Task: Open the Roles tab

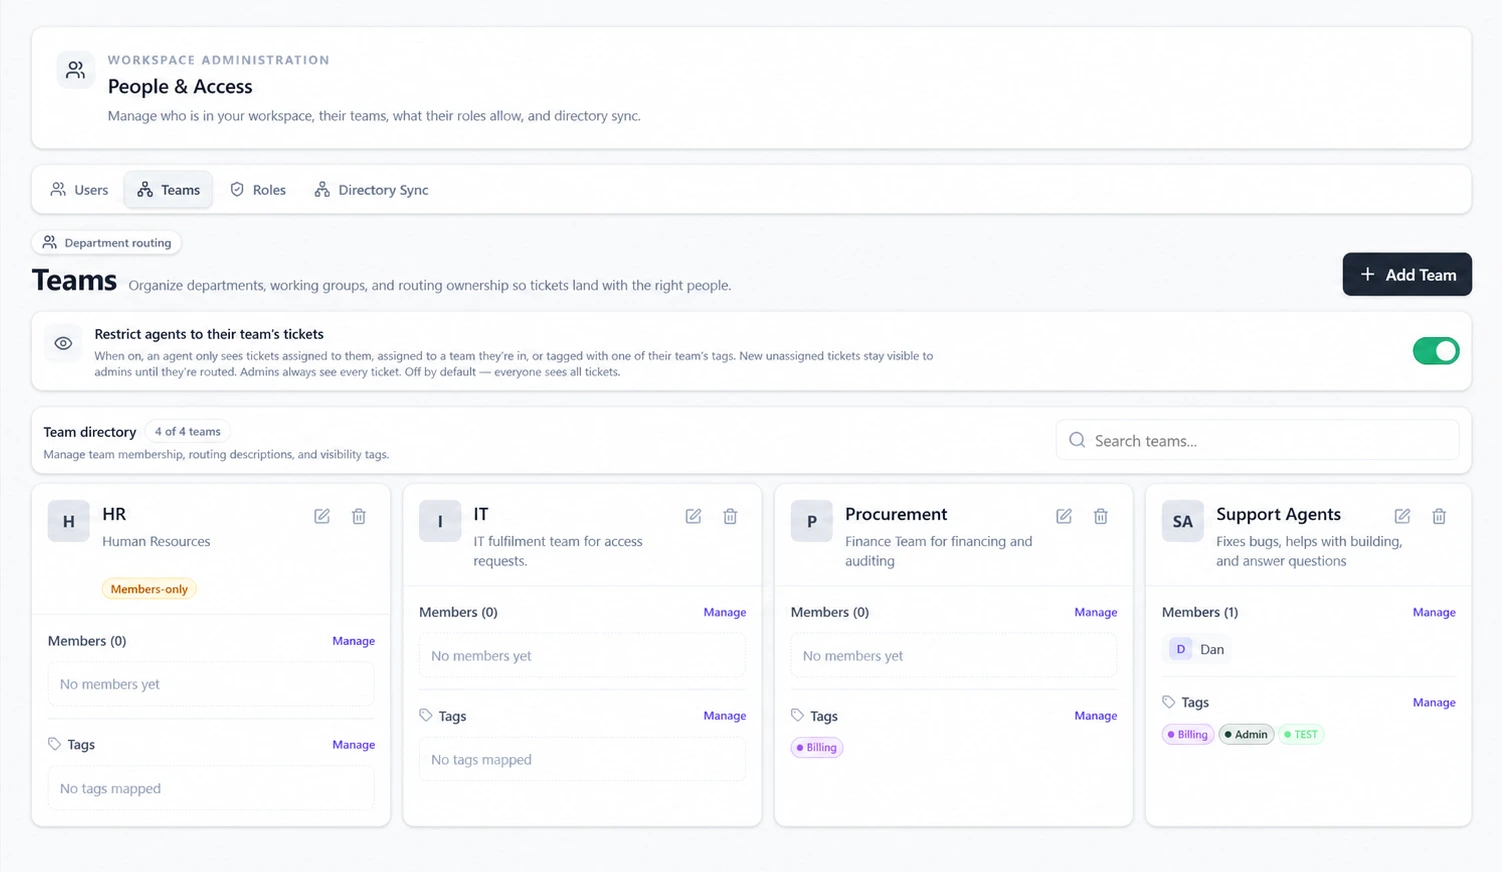Action: point(258,190)
